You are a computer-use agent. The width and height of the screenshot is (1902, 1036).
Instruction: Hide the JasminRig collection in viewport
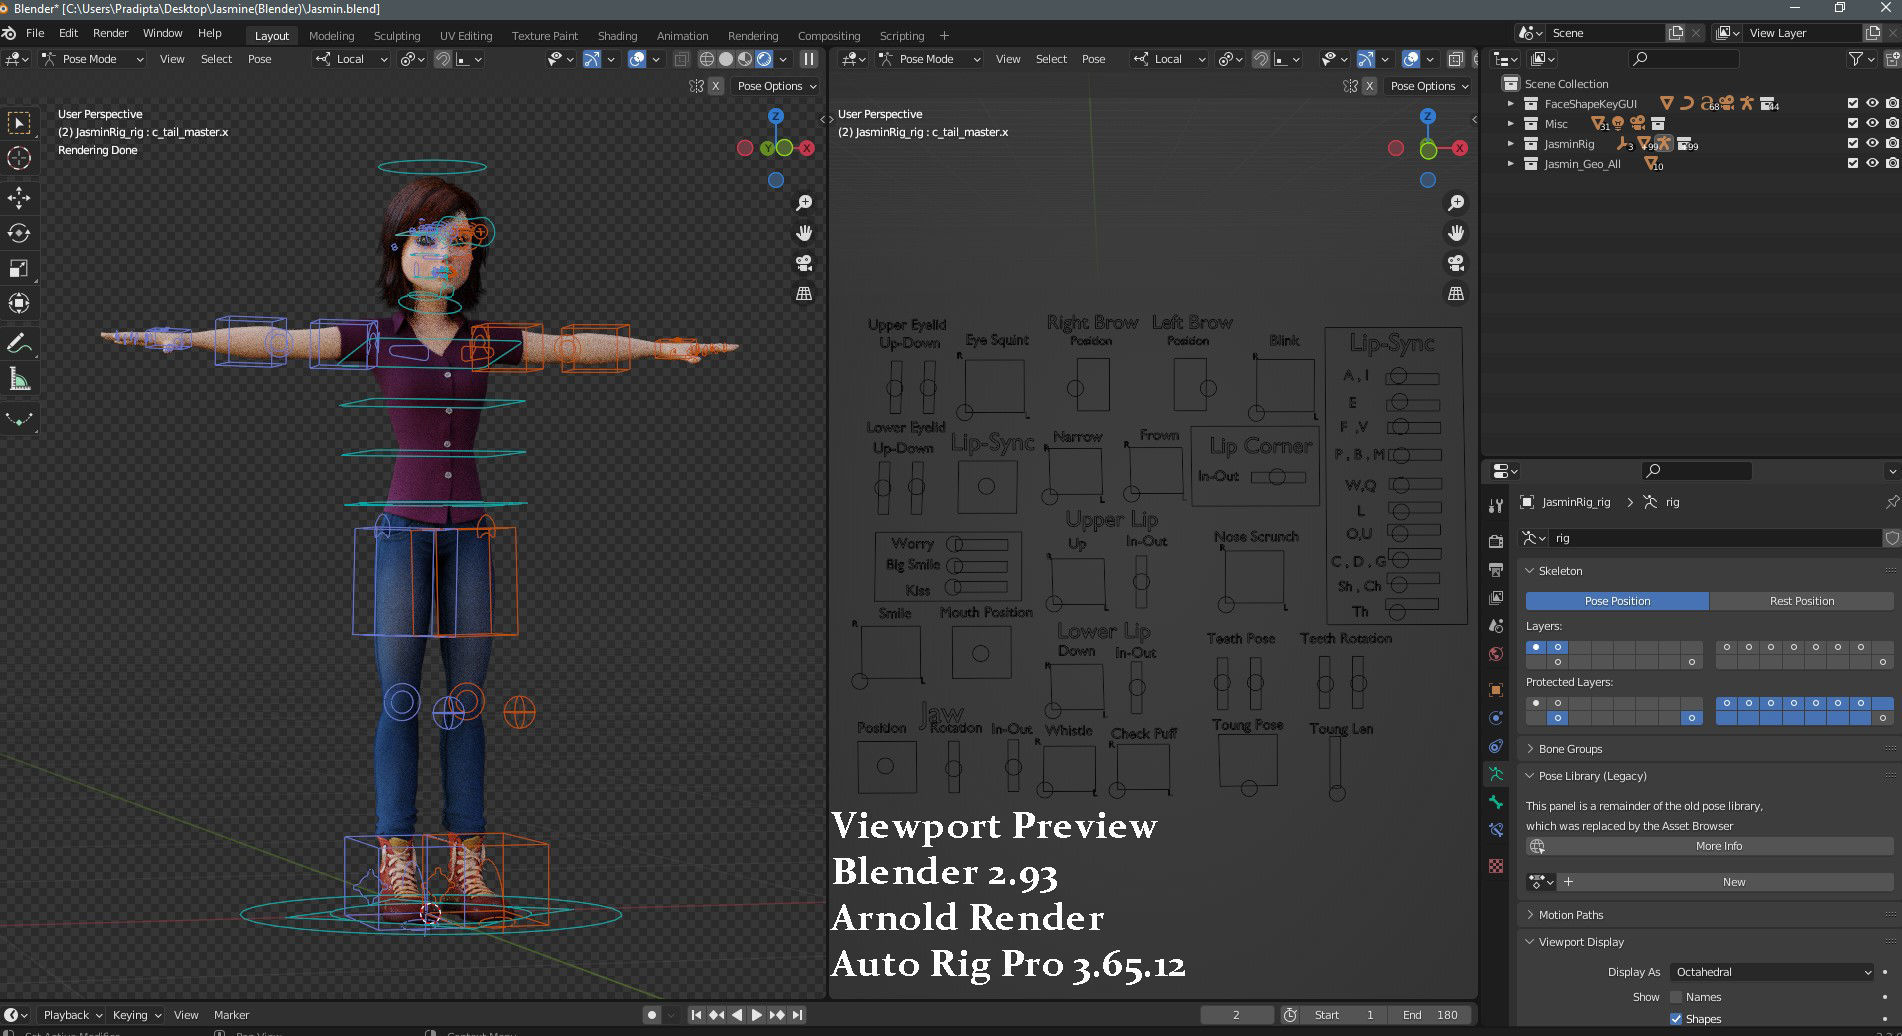click(1872, 143)
